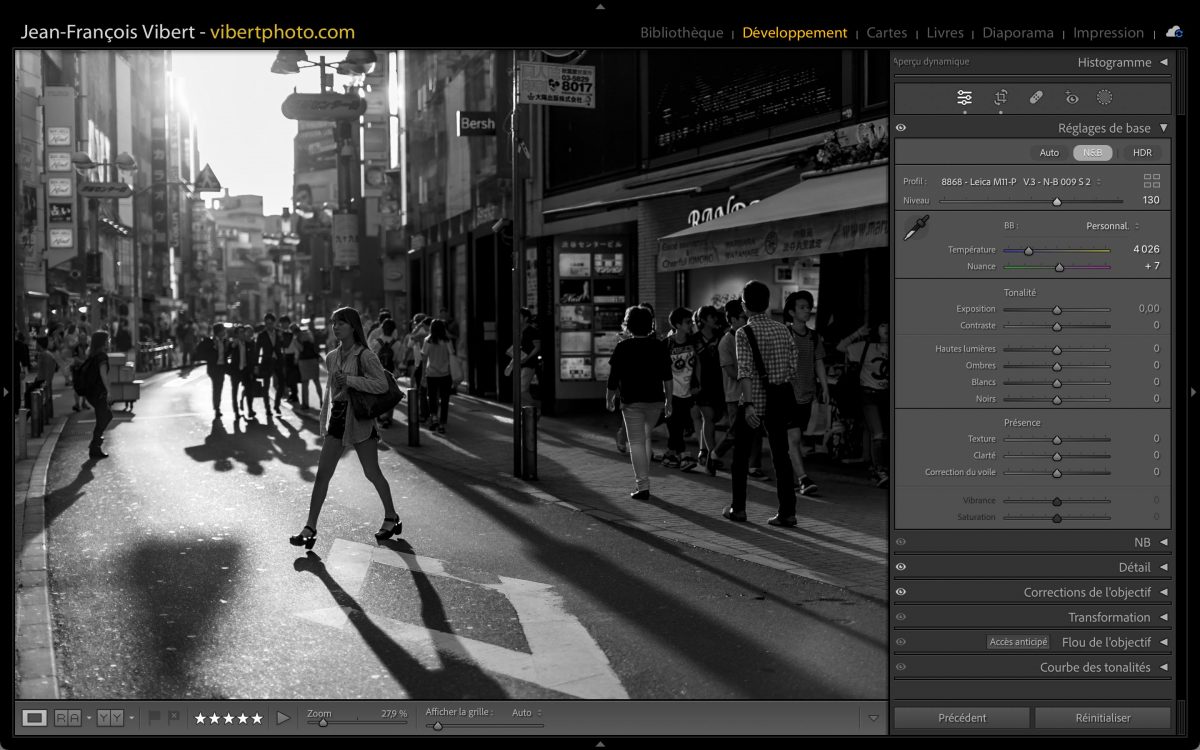Expand the Courbe des tonalités panel
This screenshot has height=750, width=1200.
[1094, 667]
